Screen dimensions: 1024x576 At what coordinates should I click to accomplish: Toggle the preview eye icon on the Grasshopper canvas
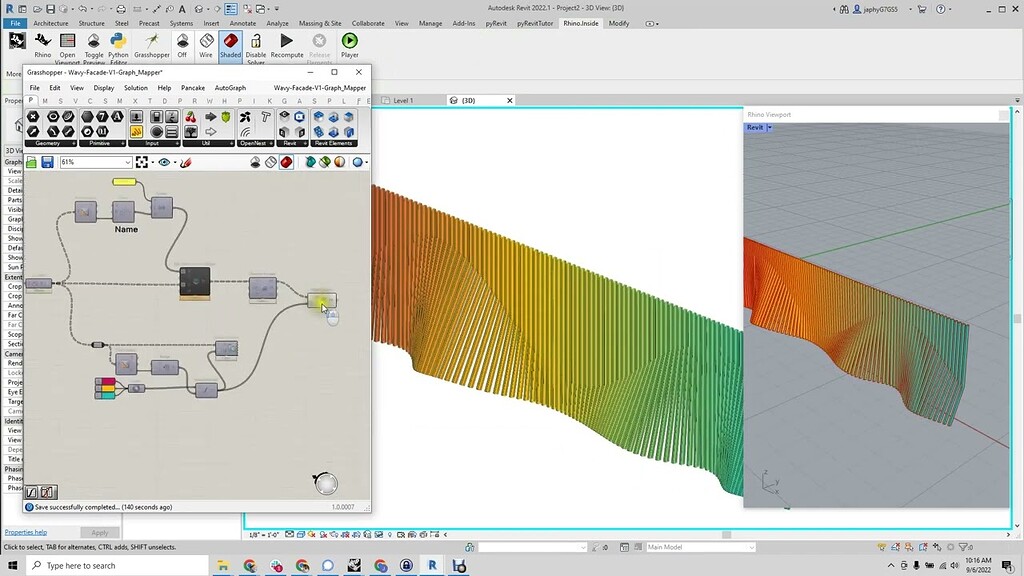click(164, 162)
